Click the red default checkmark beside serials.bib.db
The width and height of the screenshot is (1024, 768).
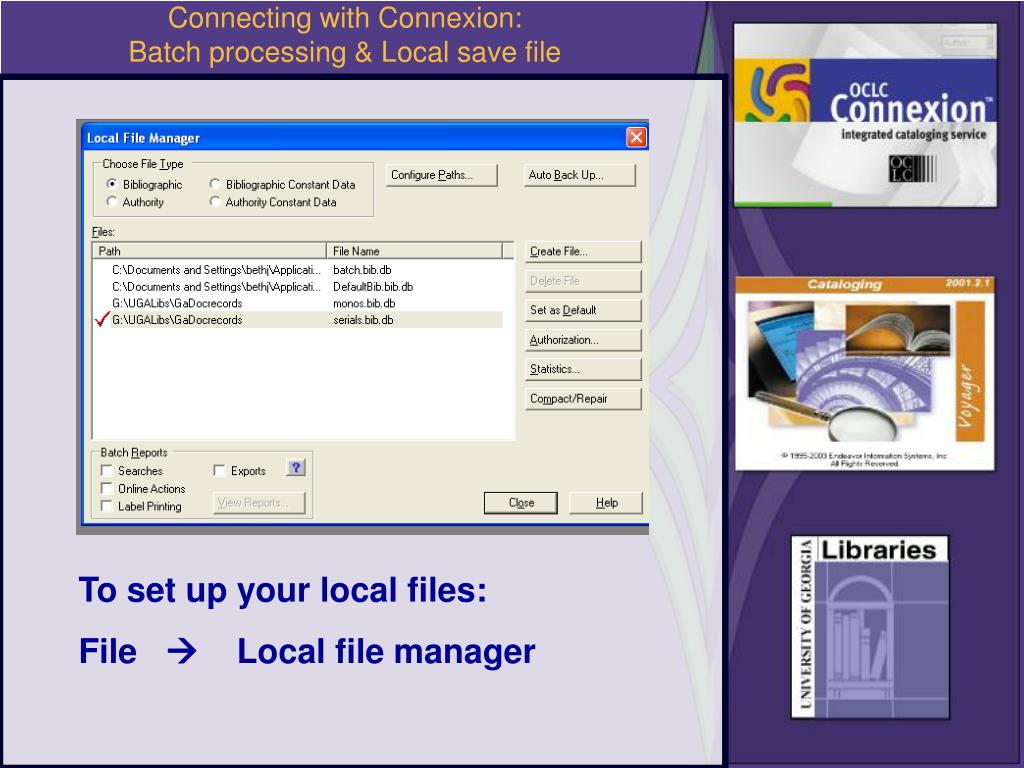tap(103, 319)
